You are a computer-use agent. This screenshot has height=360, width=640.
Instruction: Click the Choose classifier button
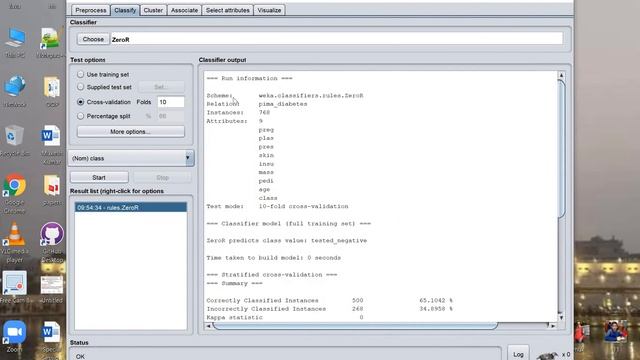93,39
